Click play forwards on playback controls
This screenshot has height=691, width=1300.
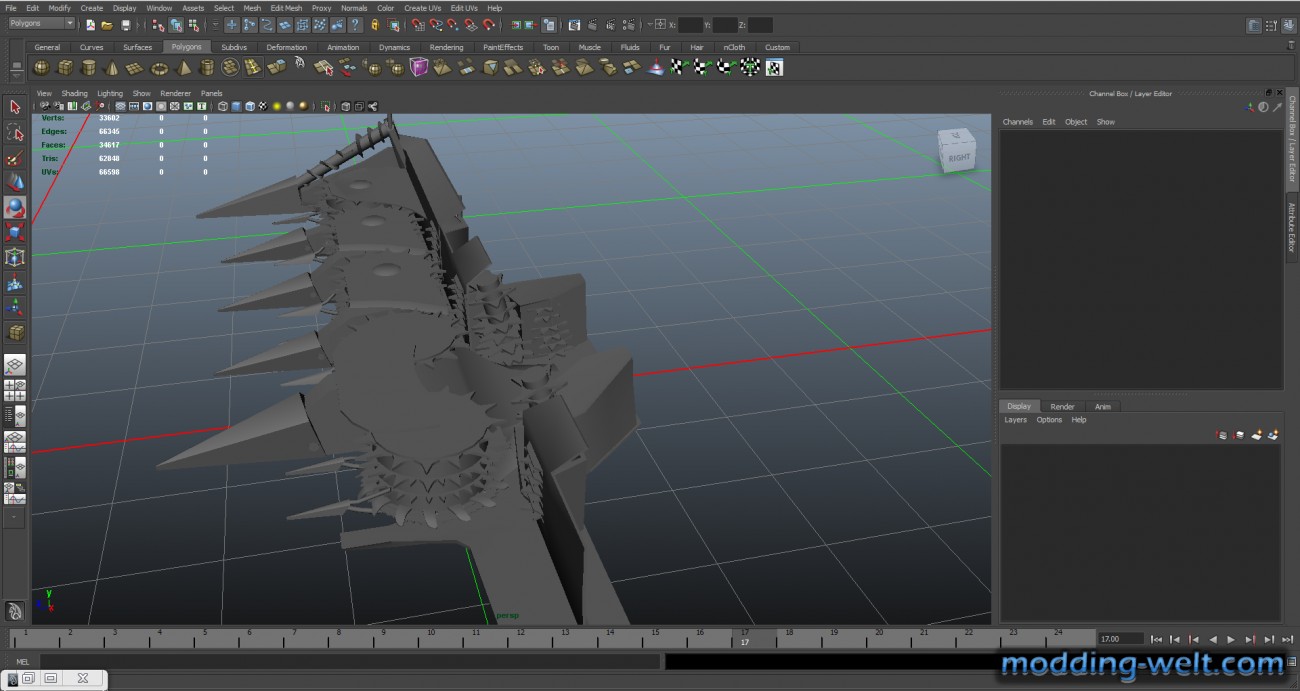tap(1231, 639)
